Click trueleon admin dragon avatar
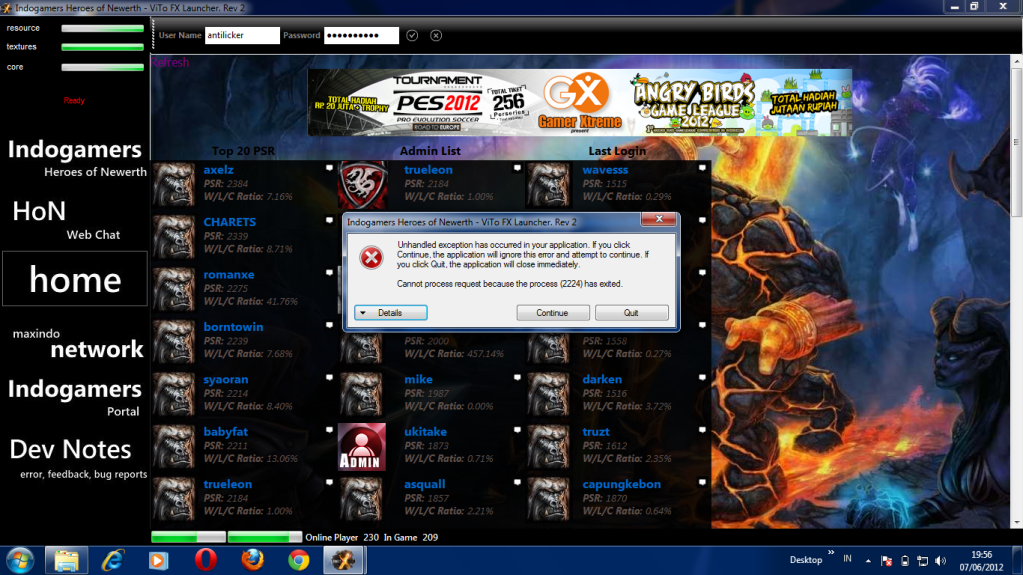 362,185
